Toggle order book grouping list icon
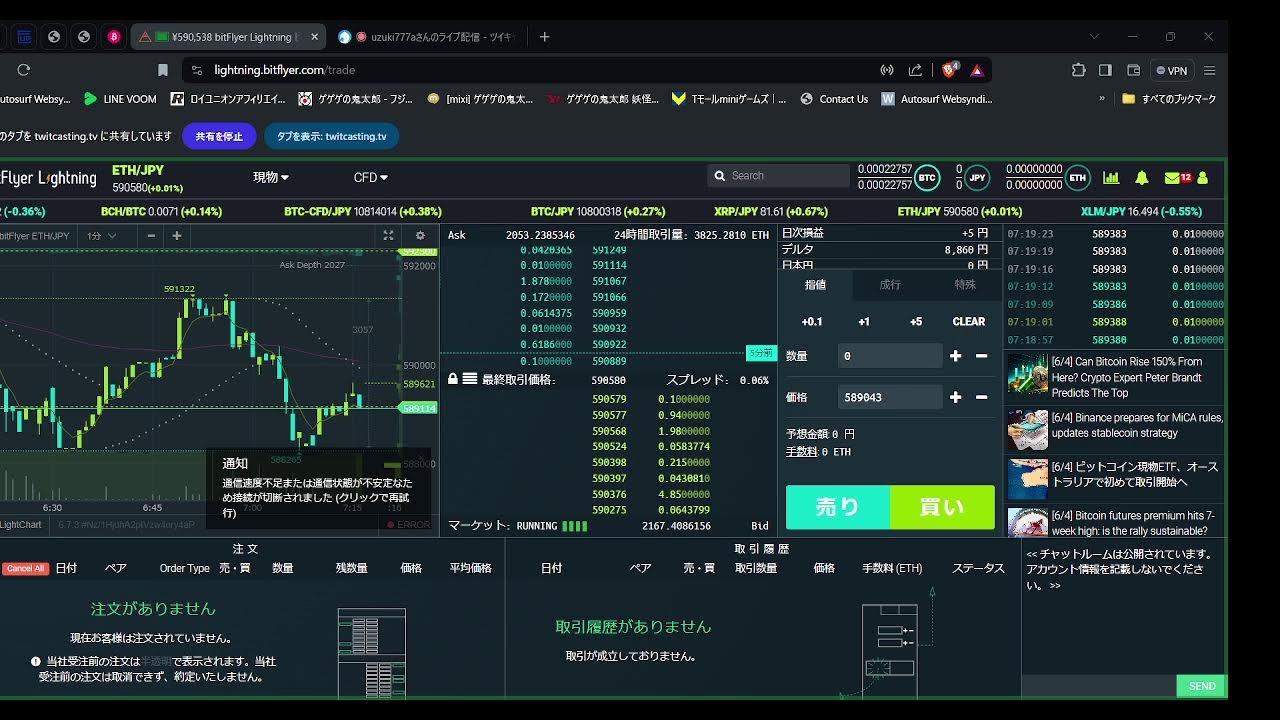Image resolution: width=1280 pixels, height=720 pixels. 469,380
